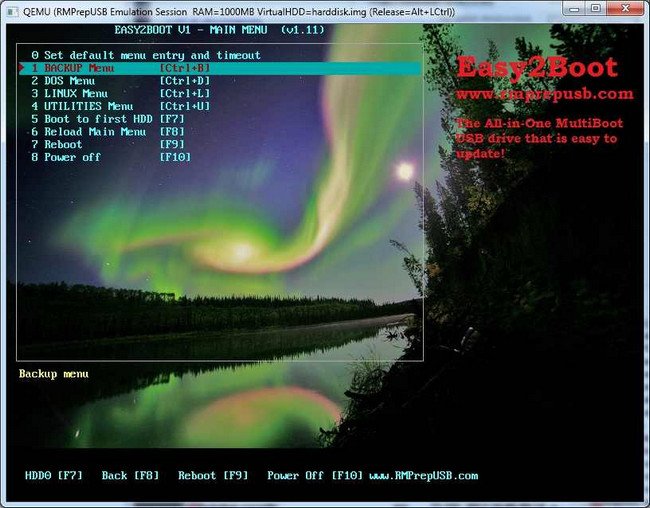
Task: Click the www.RMPrepUSB.com footer text
Action: tap(424, 476)
